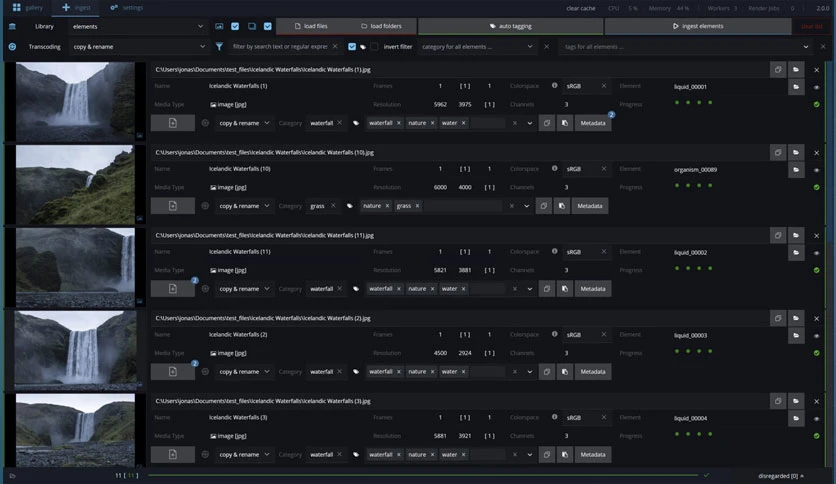
Task: Click paste tags icon for Icelandic Waterfalls (11)
Action: tap(565, 289)
